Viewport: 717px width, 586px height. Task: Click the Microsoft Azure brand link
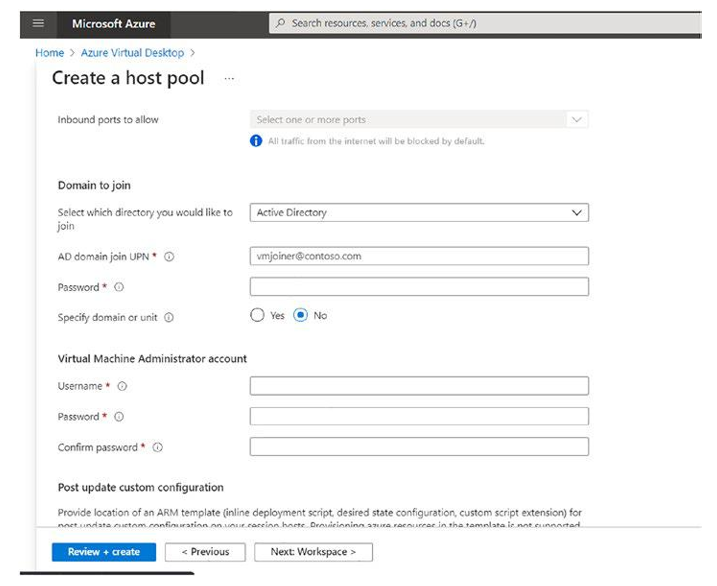113,24
